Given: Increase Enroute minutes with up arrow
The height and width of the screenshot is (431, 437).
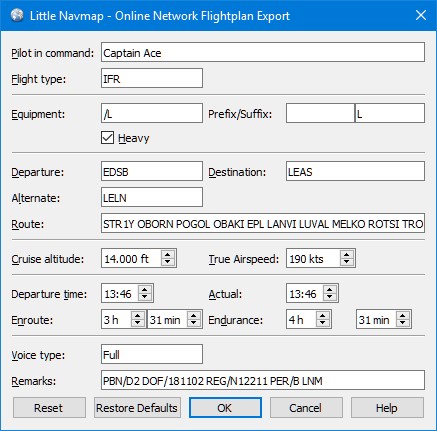Looking at the screenshot, I should point(194,315).
